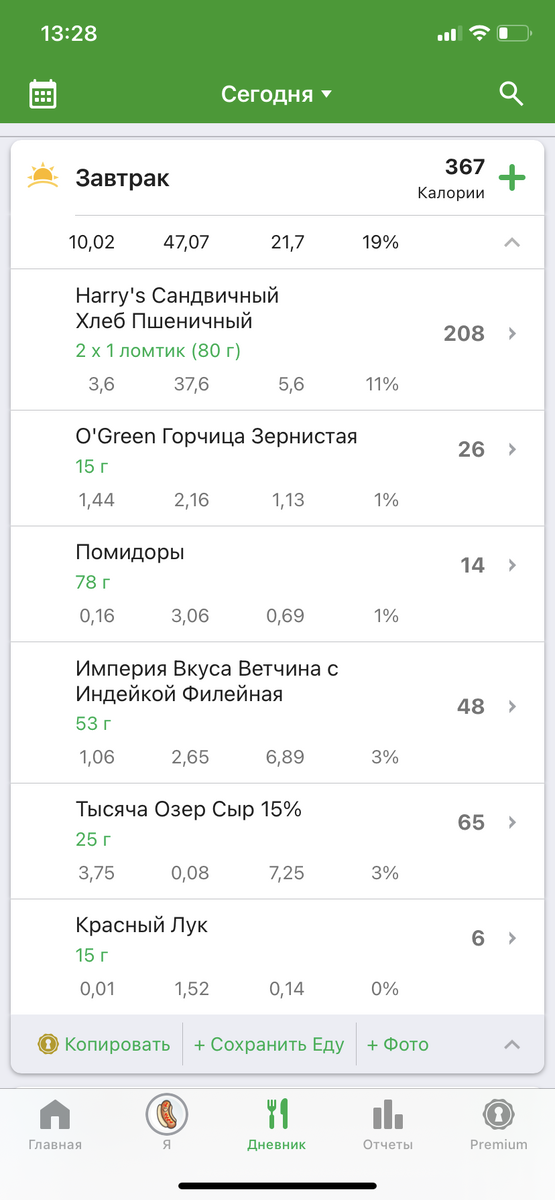This screenshot has height=1200, width=555.
Task: Open the Помидоры food entry
Action: click(278, 585)
